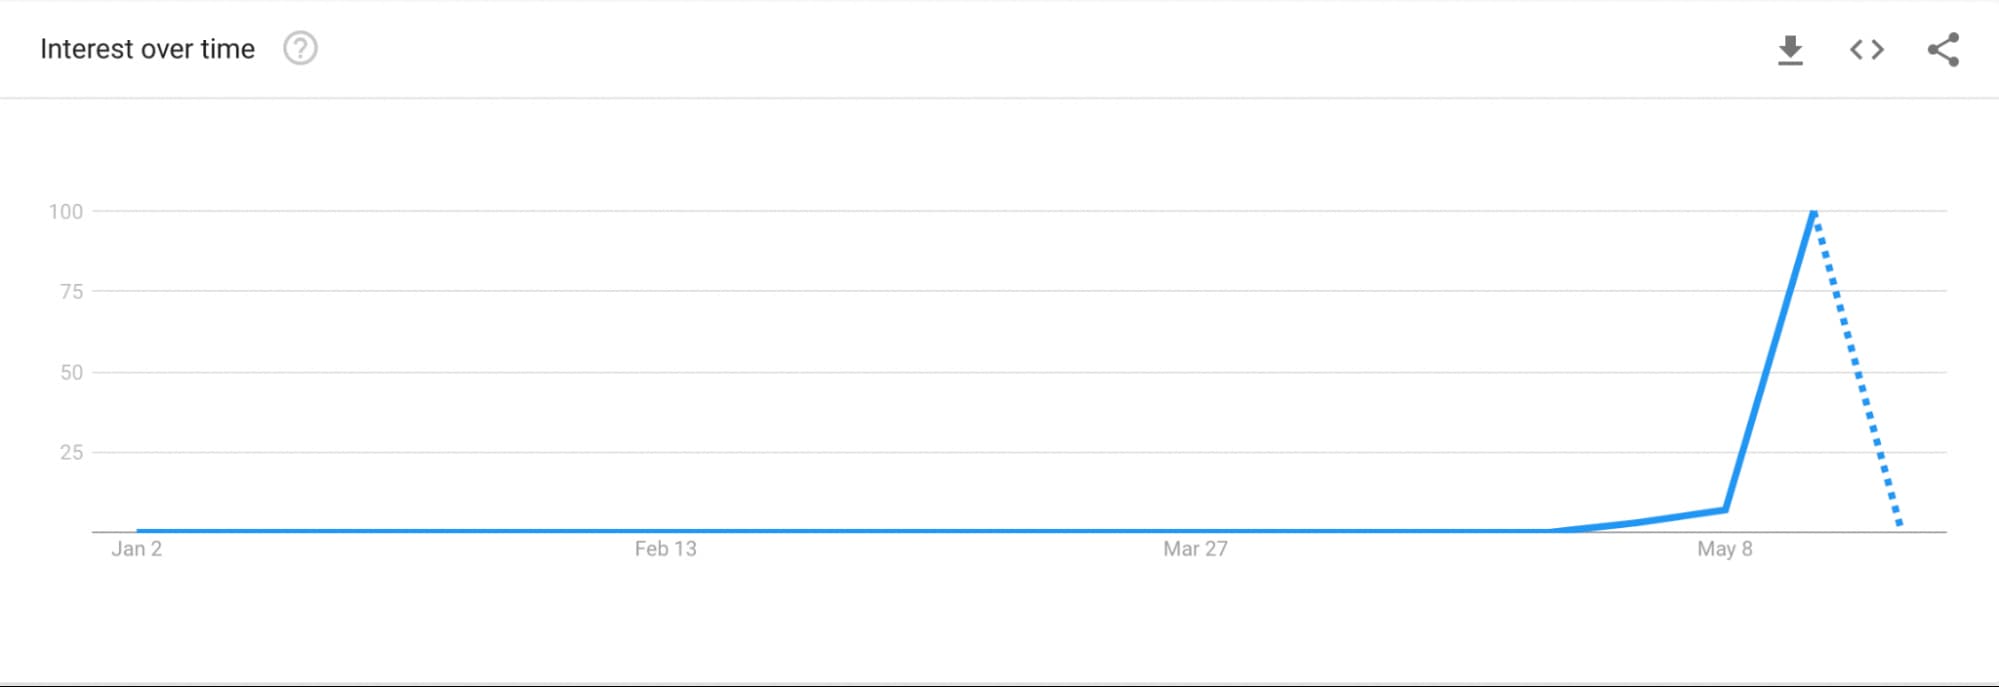Click the Feb 13 axis label
The width and height of the screenshot is (1999, 687).
coord(665,548)
